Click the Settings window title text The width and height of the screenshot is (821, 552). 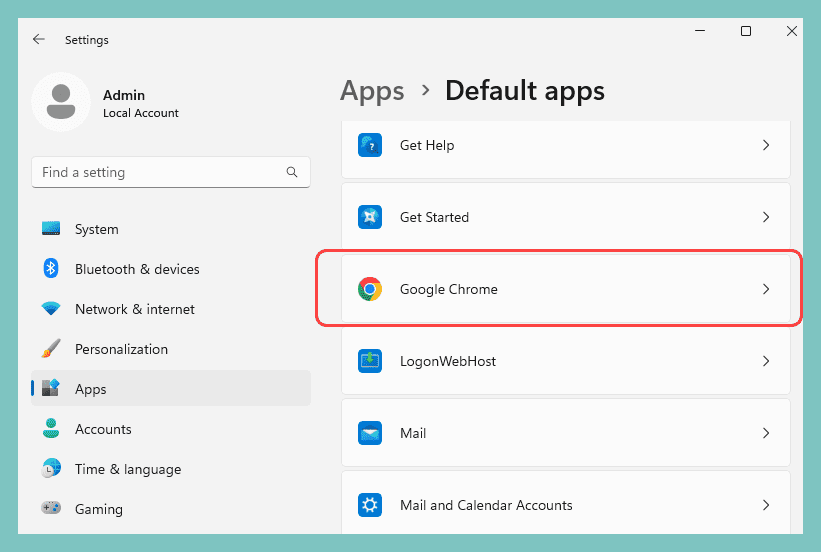pyautogui.click(x=87, y=40)
